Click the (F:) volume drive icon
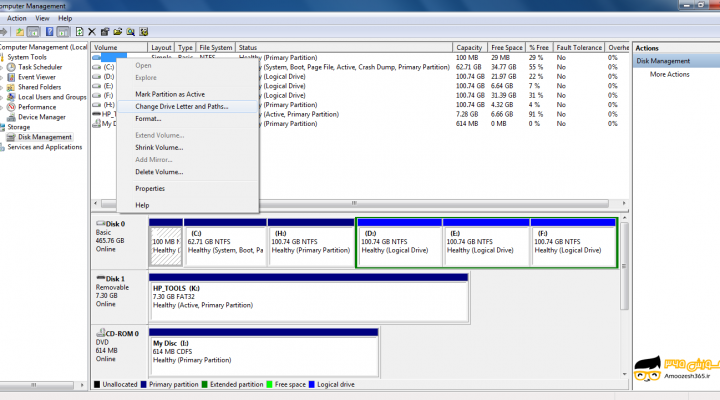The width and height of the screenshot is (720, 400). click(x=96, y=96)
